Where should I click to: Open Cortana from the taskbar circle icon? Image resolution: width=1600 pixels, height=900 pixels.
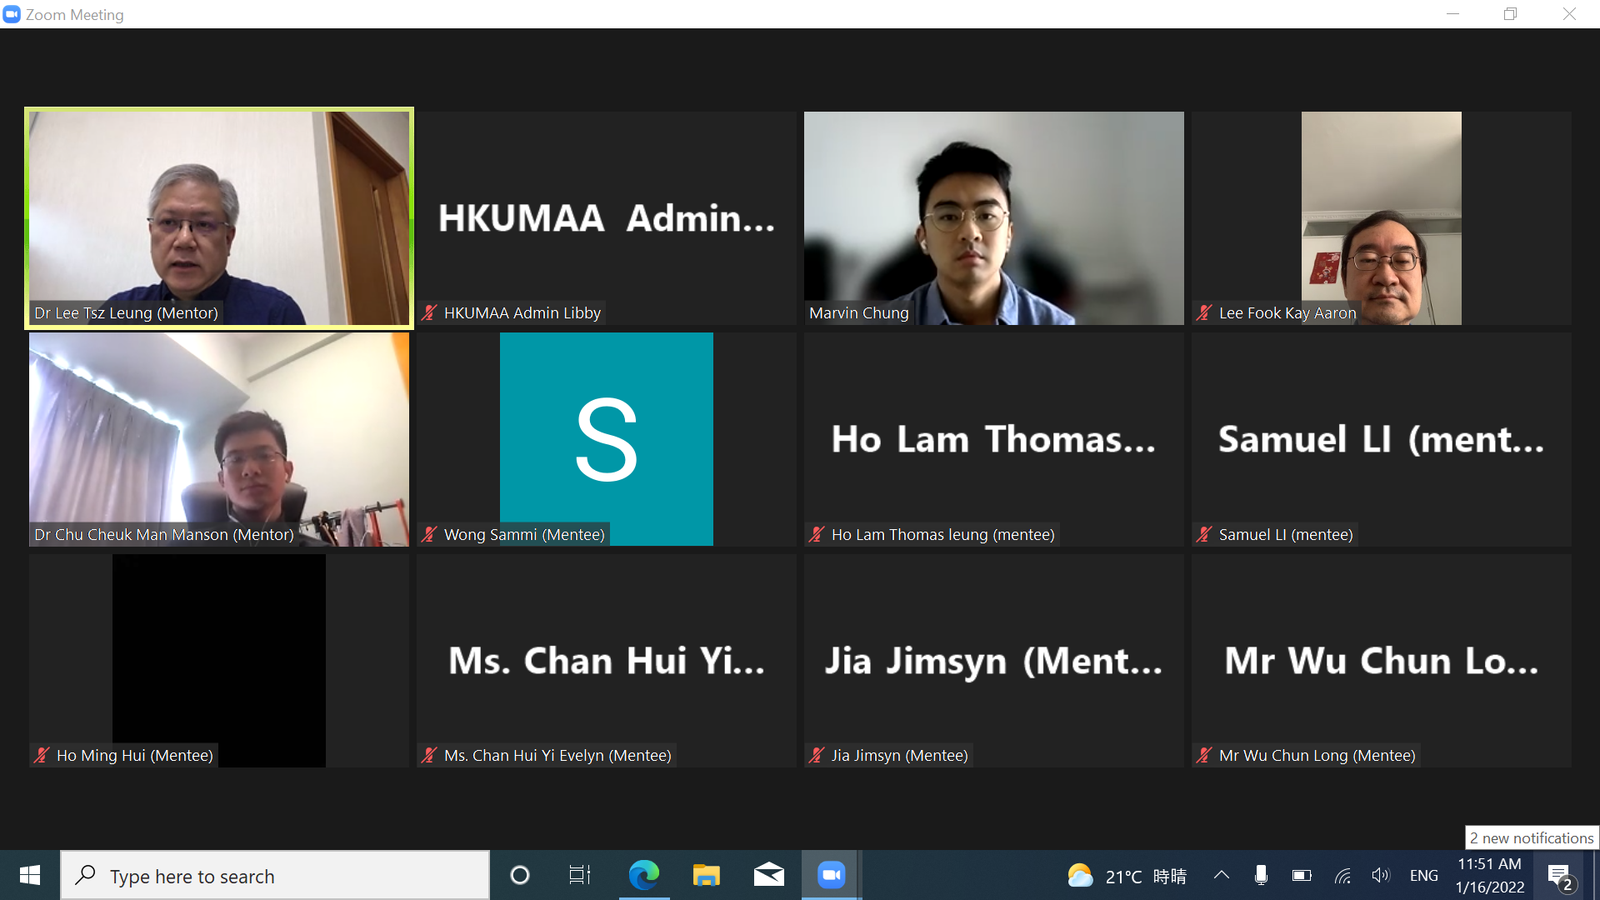pos(520,876)
